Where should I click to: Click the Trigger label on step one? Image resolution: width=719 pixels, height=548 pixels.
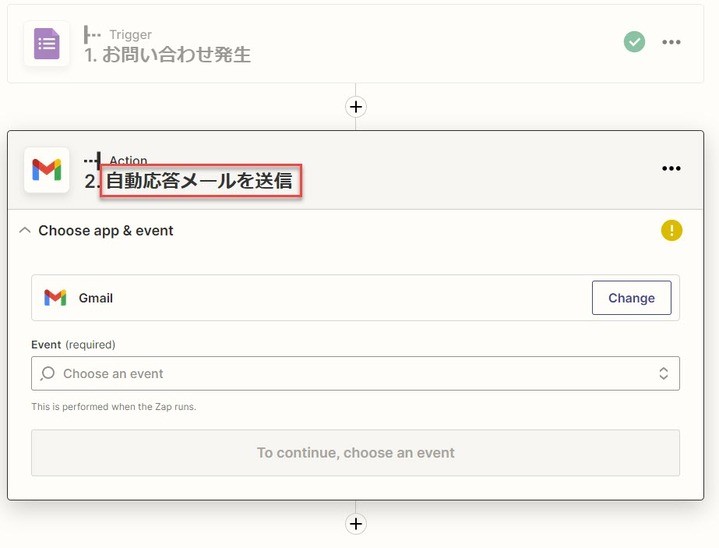click(130, 34)
